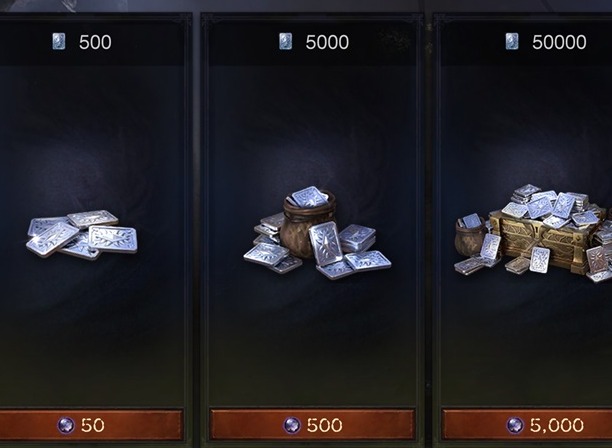This screenshot has width=612, height=448.
Task: Open the 500 platinum bundle card
Action: 92,228
